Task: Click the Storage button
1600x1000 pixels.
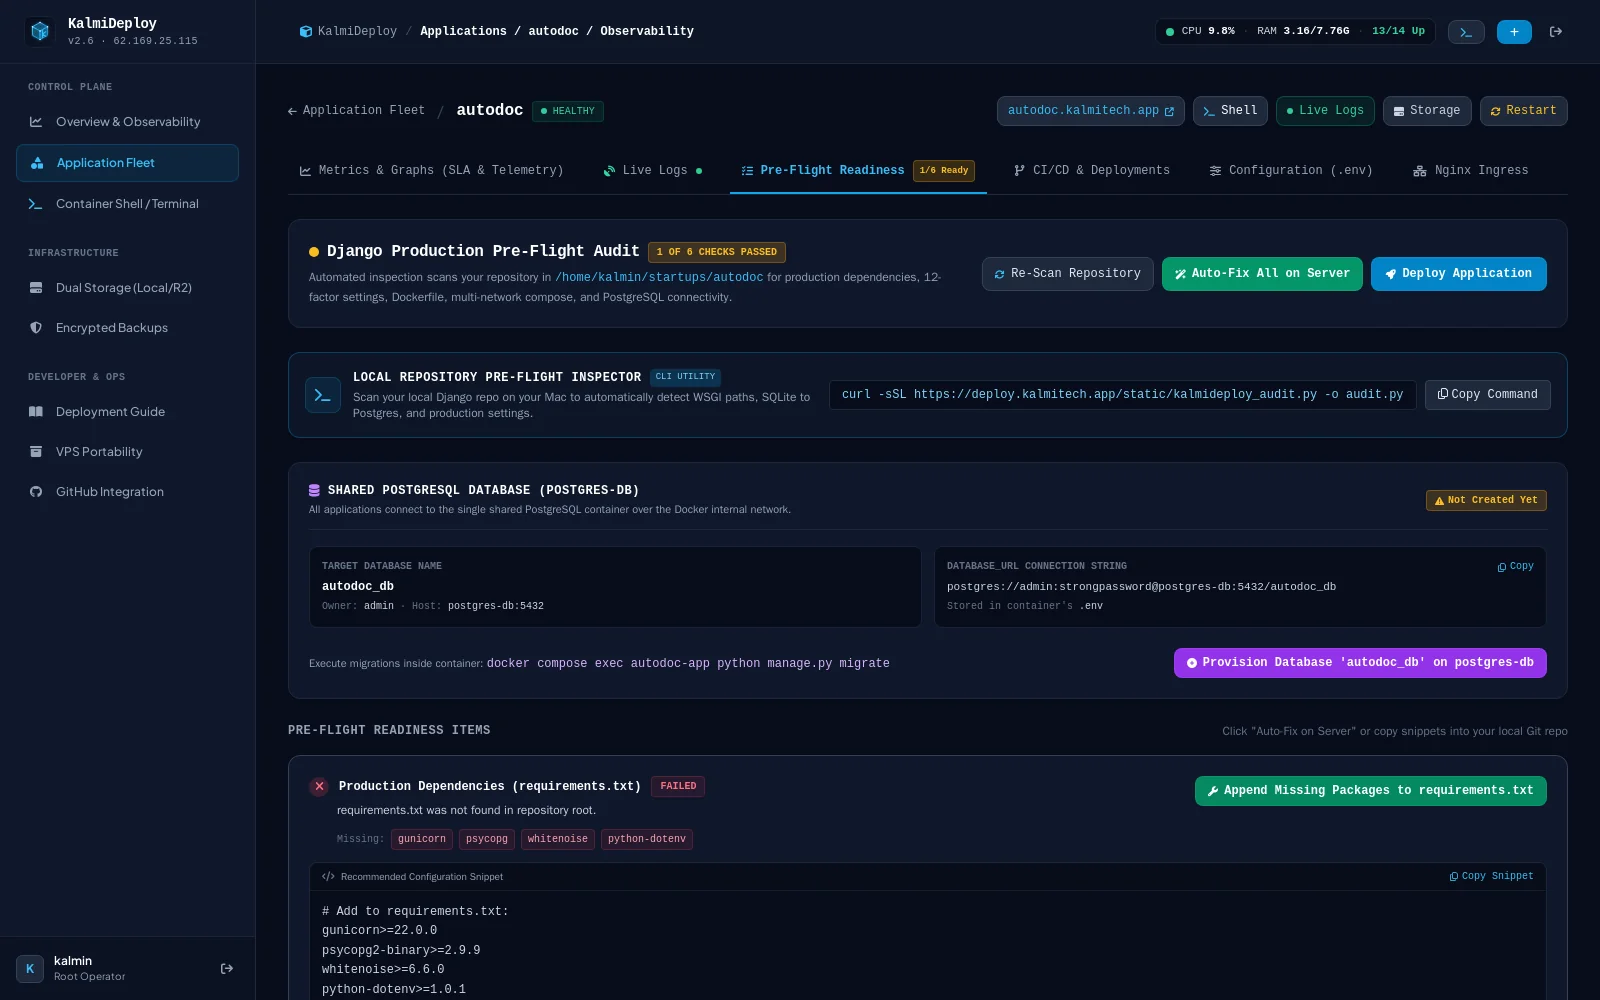Action: pyautogui.click(x=1427, y=111)
